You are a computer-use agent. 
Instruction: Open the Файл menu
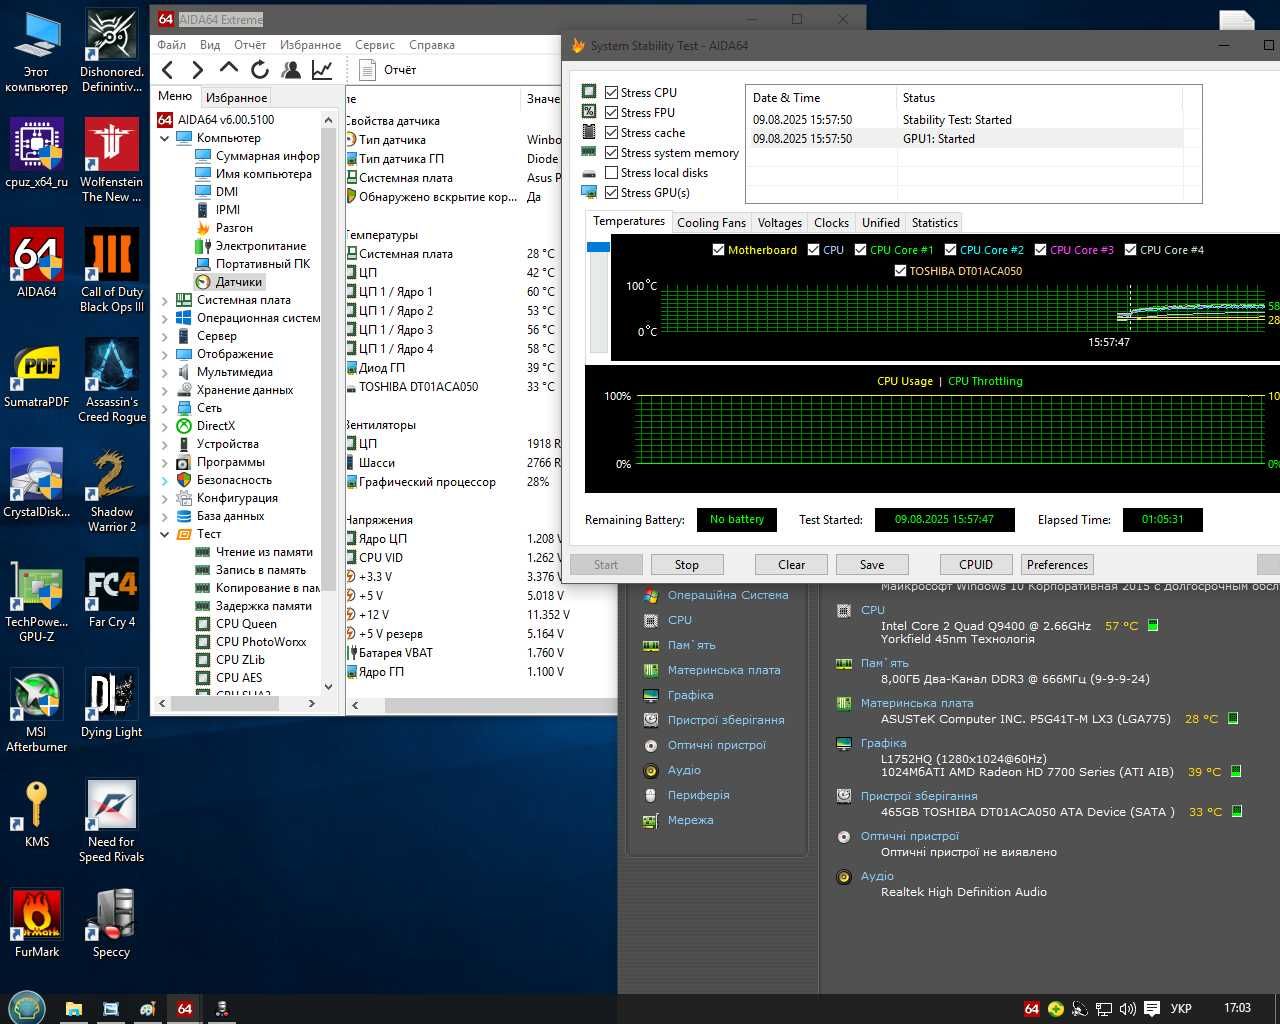coord(171,45)
